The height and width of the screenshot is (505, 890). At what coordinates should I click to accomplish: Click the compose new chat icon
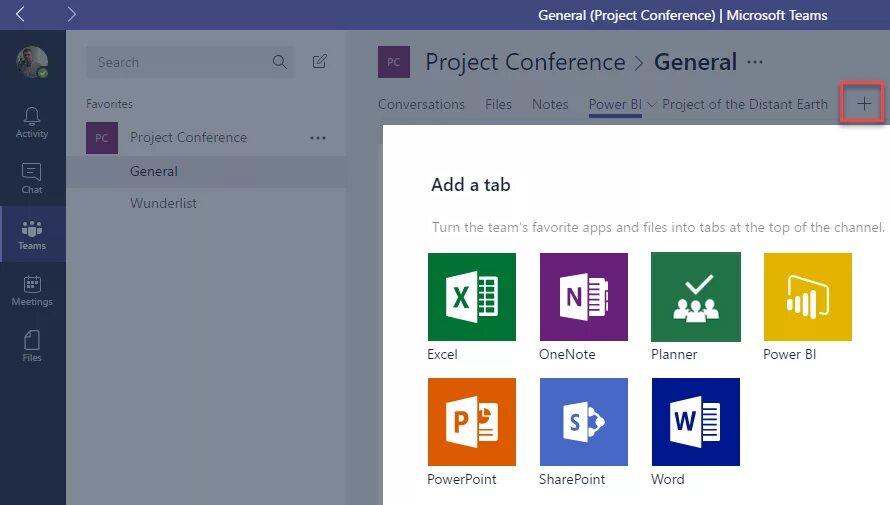tap(320, 62)
